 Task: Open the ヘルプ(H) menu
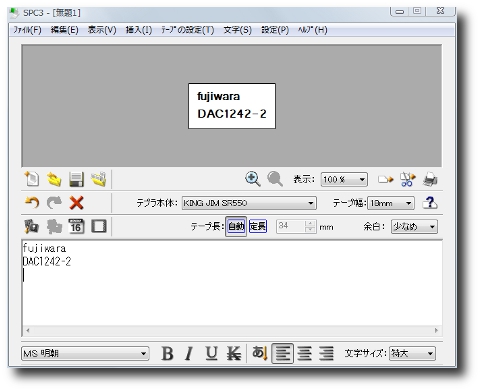click(313, 30)
